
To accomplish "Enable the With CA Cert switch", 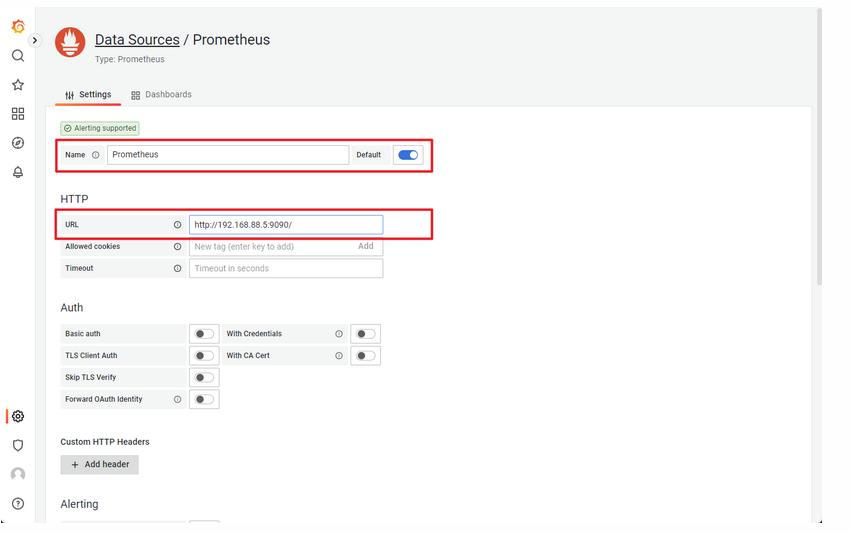I will (x=366, y=356).
